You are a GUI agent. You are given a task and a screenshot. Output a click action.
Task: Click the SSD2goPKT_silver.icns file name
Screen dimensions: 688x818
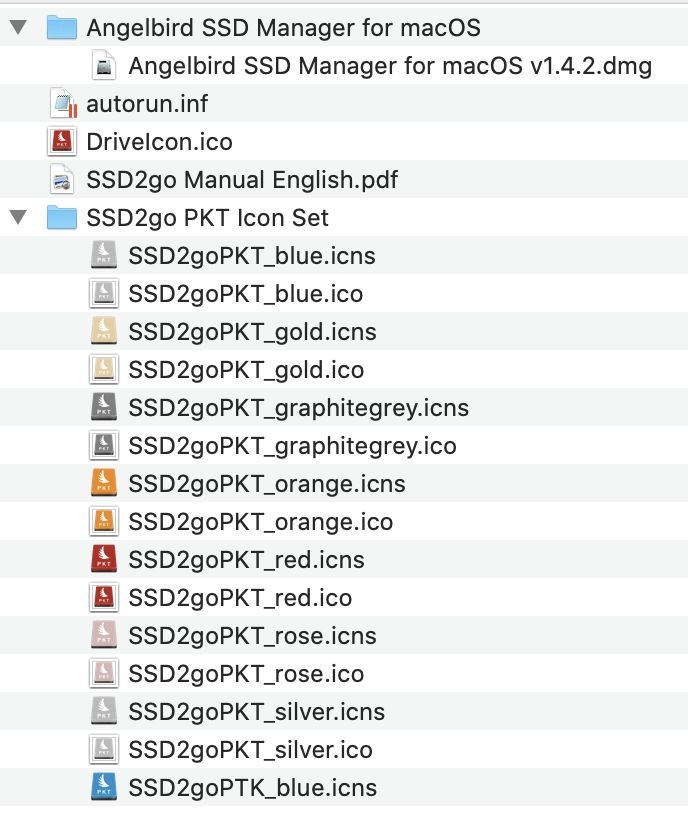256,712
